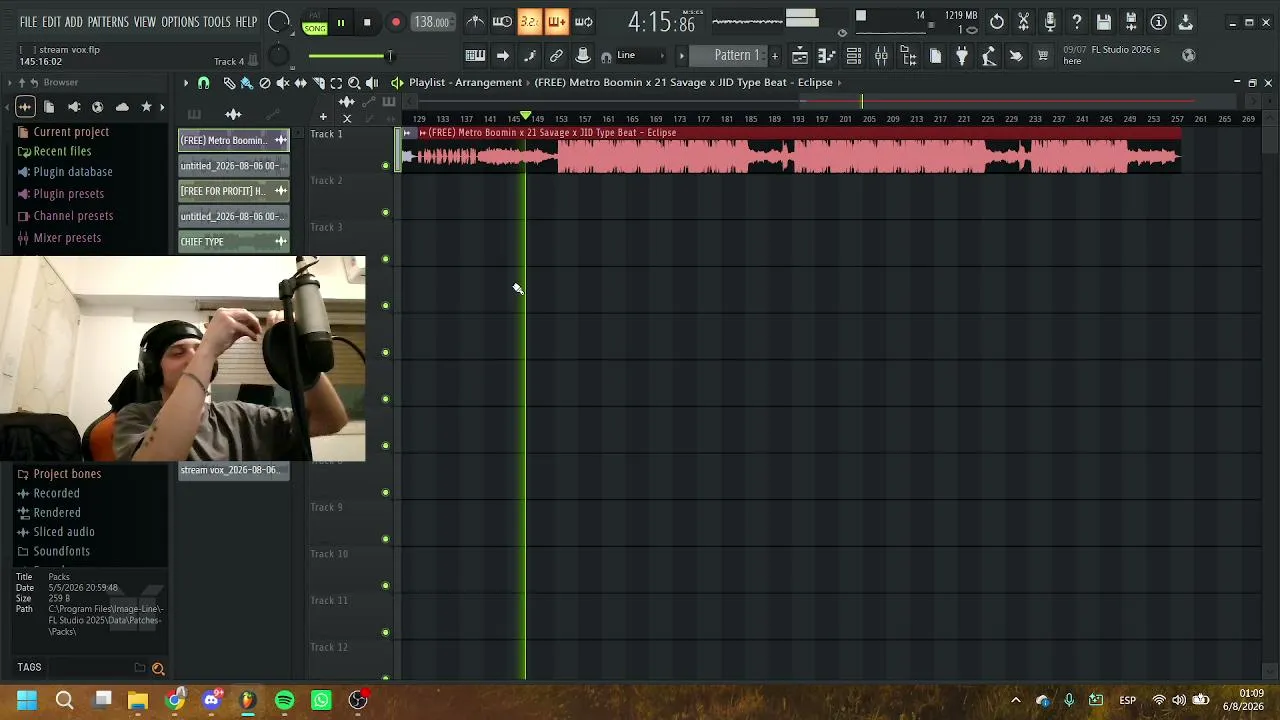Screen dimensions: 1280x720
Task: Expand the arrow after the Eclipse clip title
Action: tap(840, 83)
